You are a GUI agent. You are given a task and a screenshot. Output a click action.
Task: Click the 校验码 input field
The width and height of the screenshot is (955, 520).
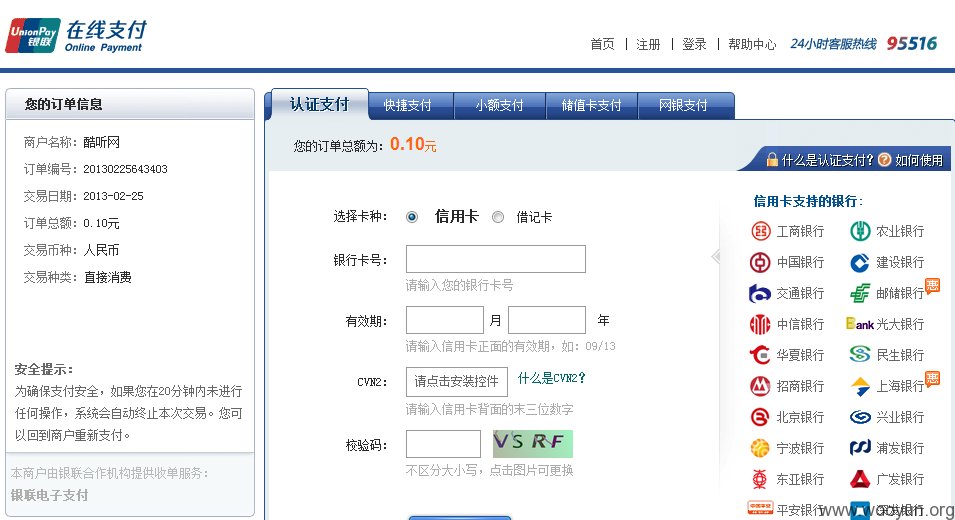pos(443,444)
